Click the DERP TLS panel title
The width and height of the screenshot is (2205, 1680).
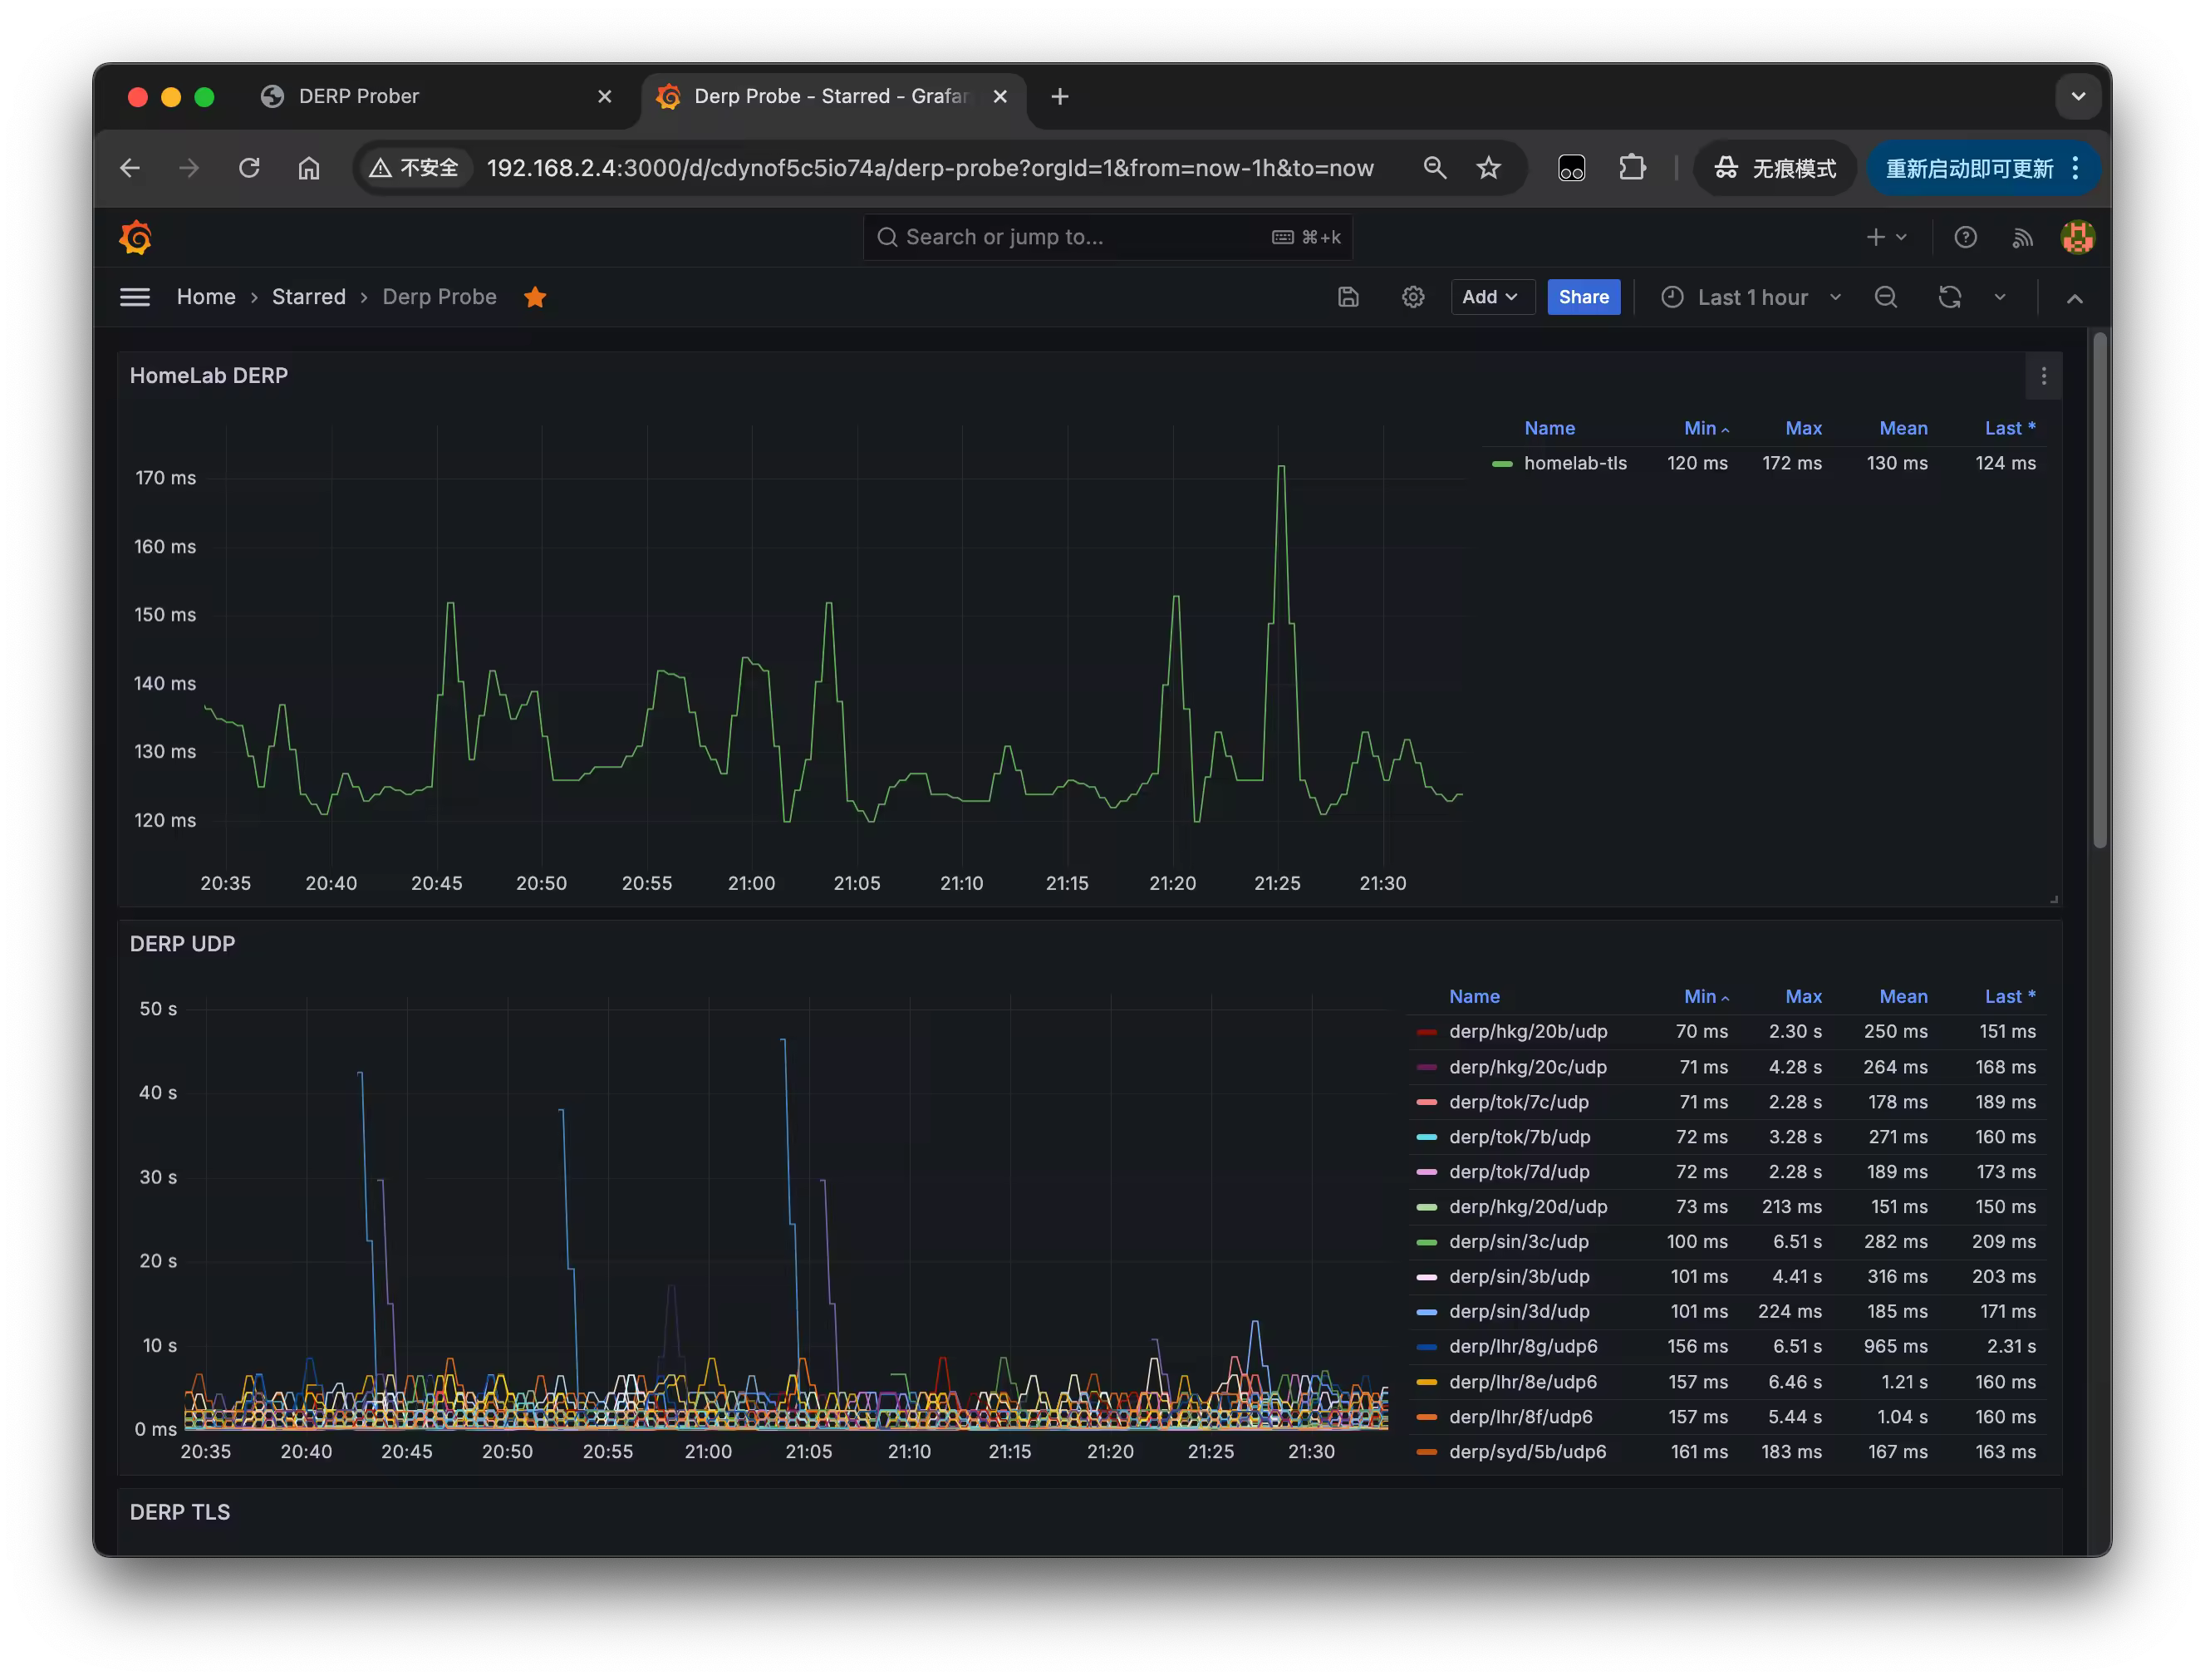[180, 1512]
